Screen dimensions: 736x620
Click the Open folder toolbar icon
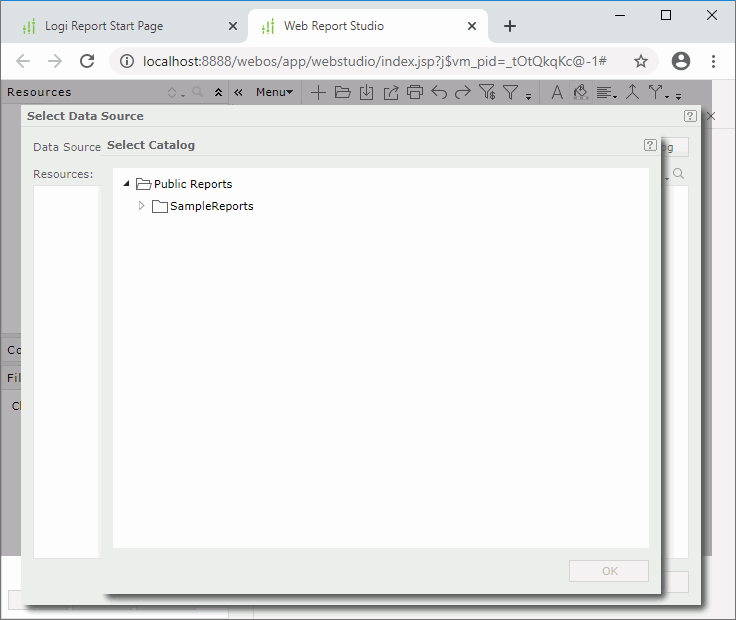coord(342,93)
